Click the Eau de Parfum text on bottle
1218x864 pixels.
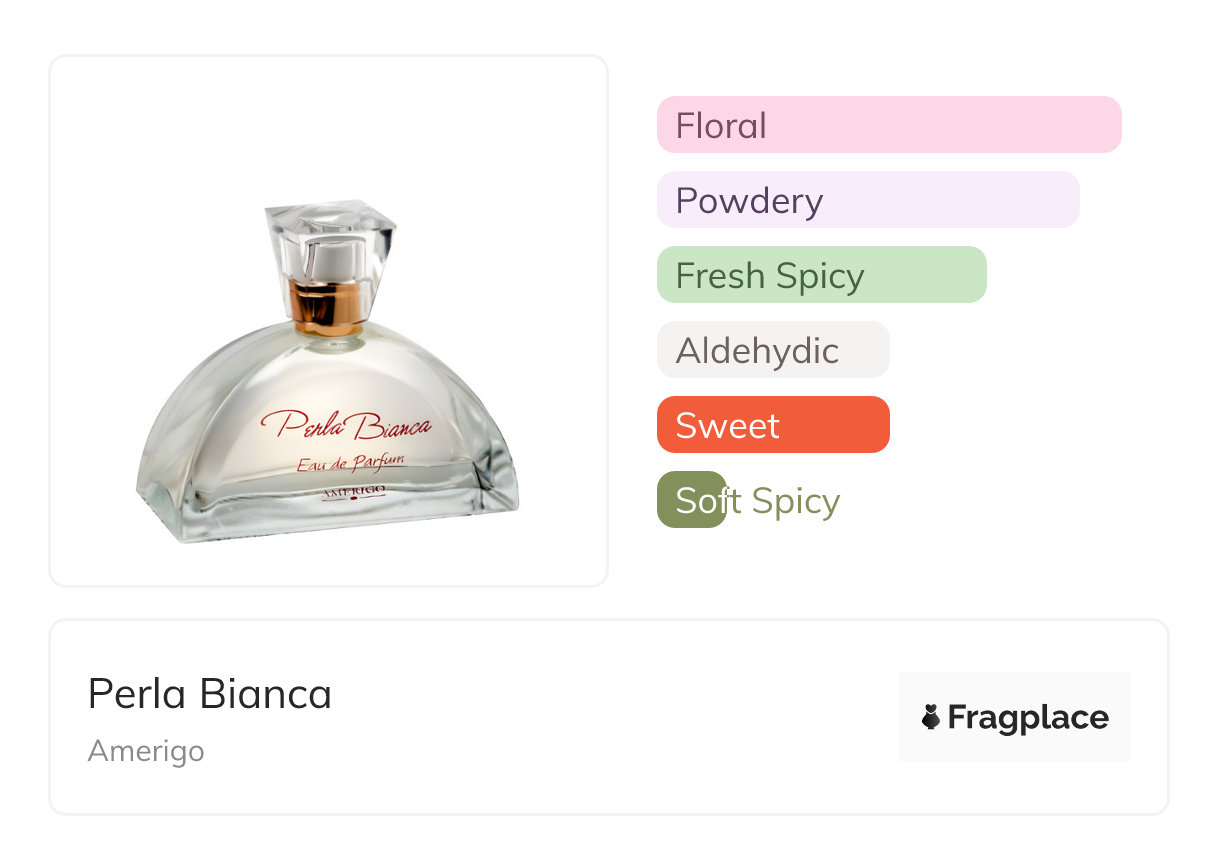357,463
